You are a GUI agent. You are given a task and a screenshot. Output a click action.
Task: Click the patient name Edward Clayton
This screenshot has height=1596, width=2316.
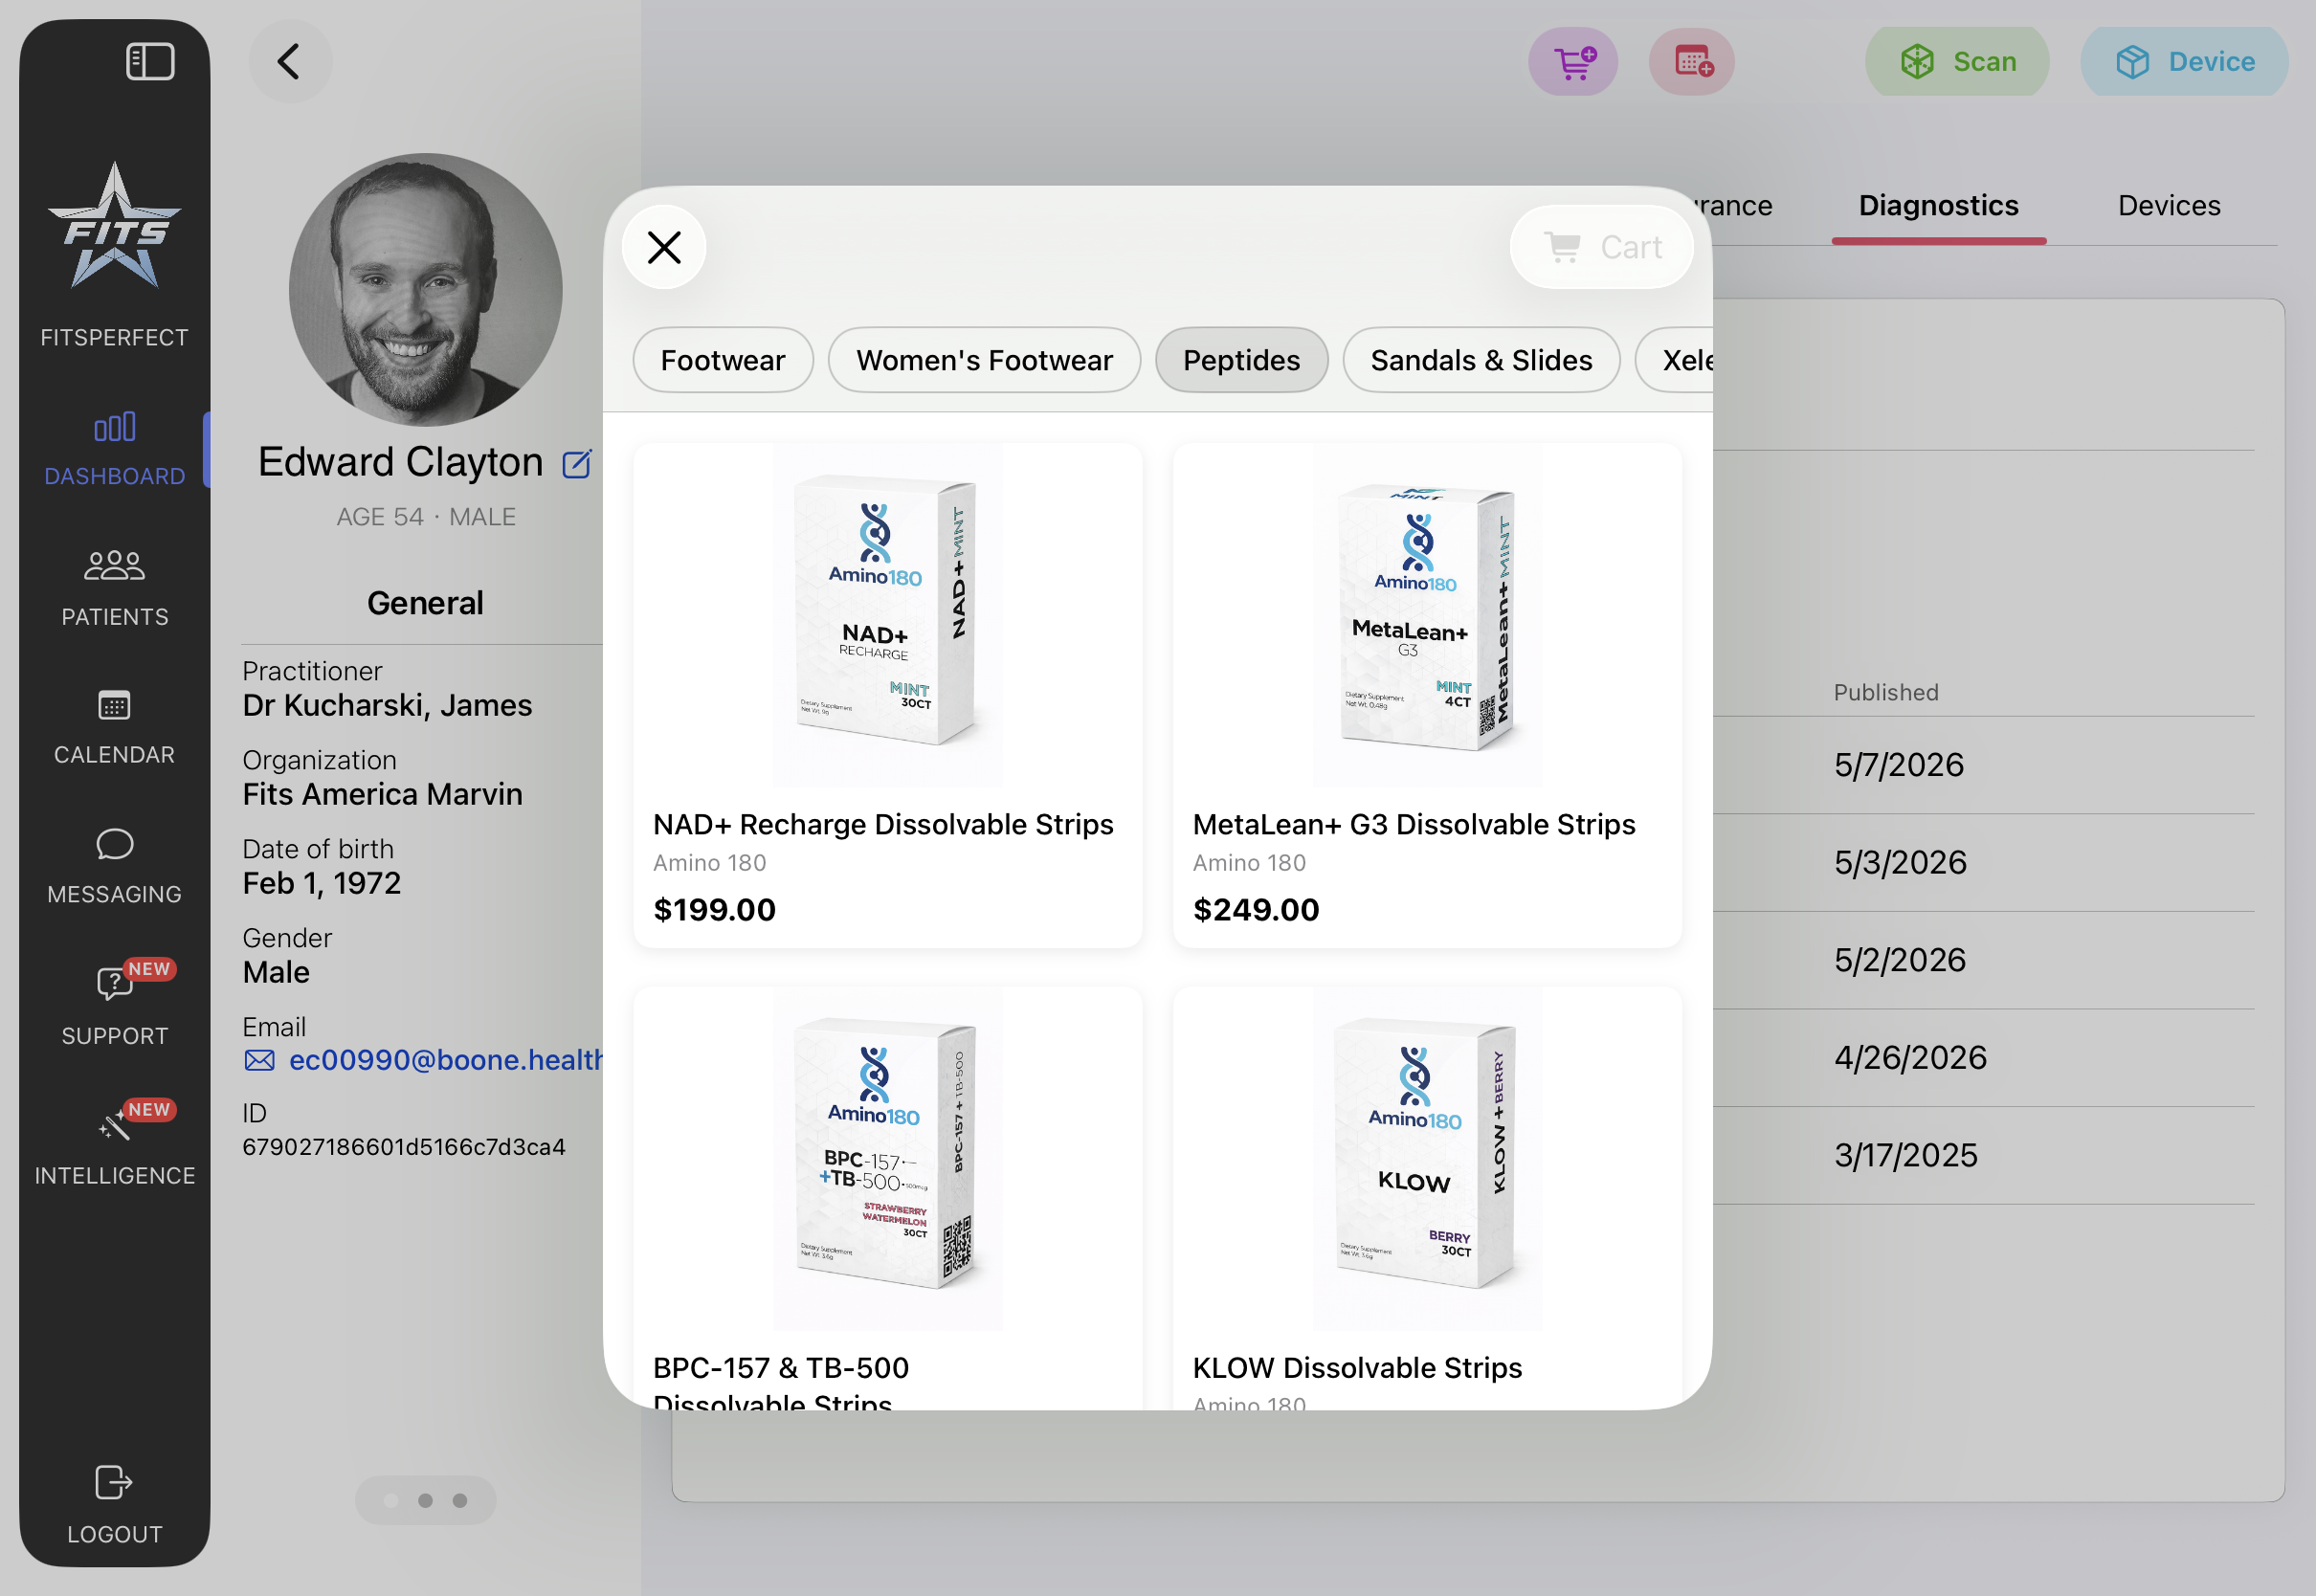click(400, 462)
